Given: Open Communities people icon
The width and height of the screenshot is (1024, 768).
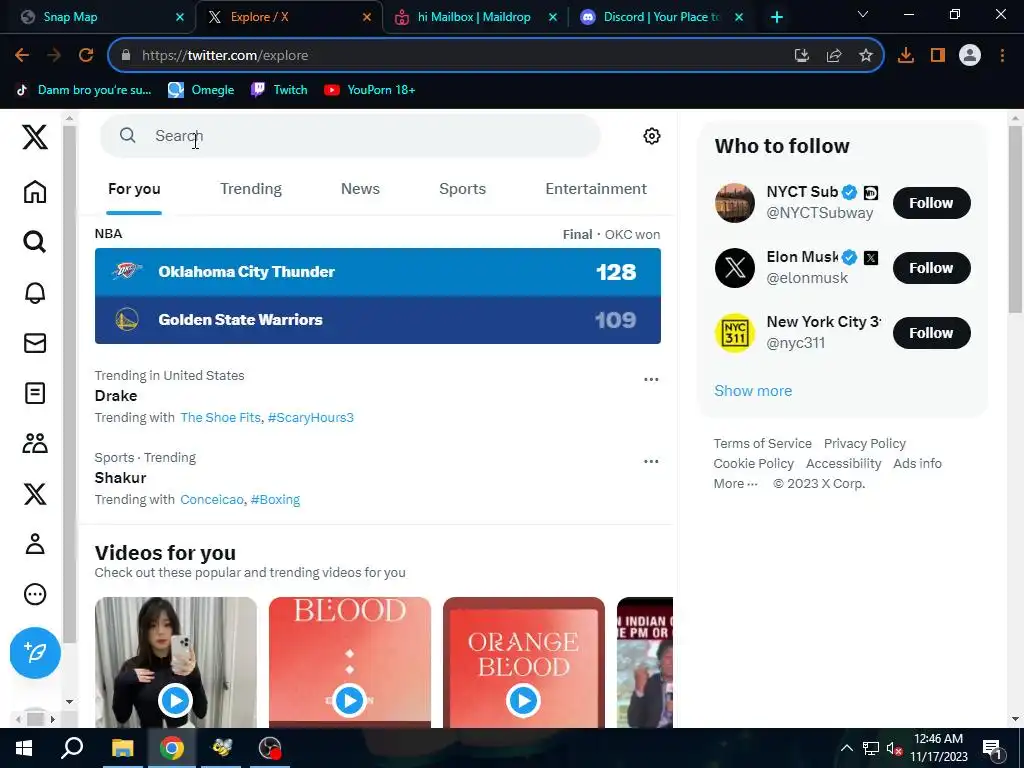Looking at the screenshot, I should [x=35, y=443].
